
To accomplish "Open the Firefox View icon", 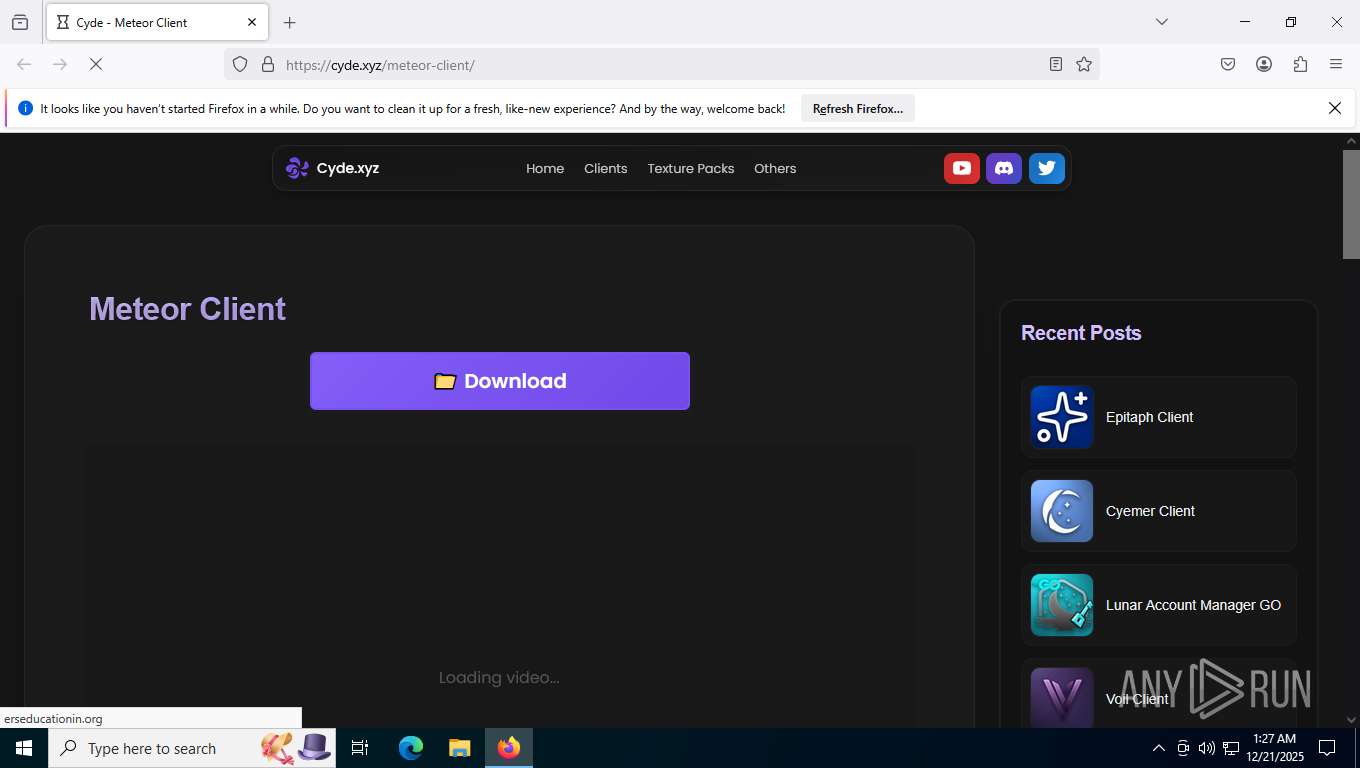I will pos(20,22).
